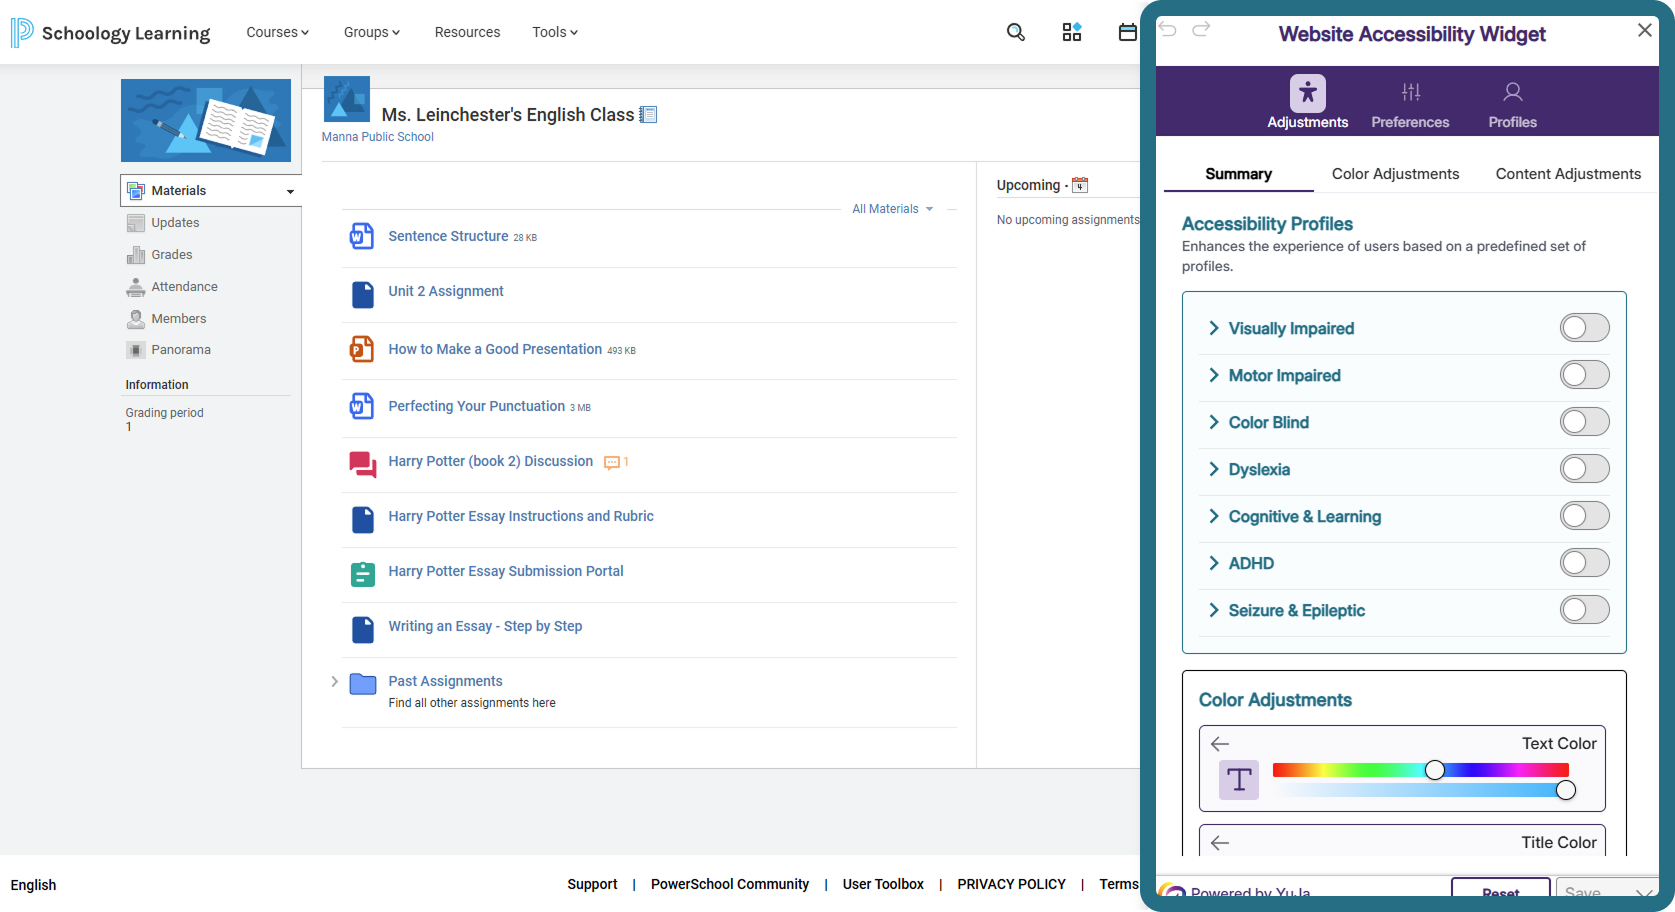This screenshot has height=912, width=1675.
Task: Click the Sentence Structure Word document icon
Action: [361, 236]
